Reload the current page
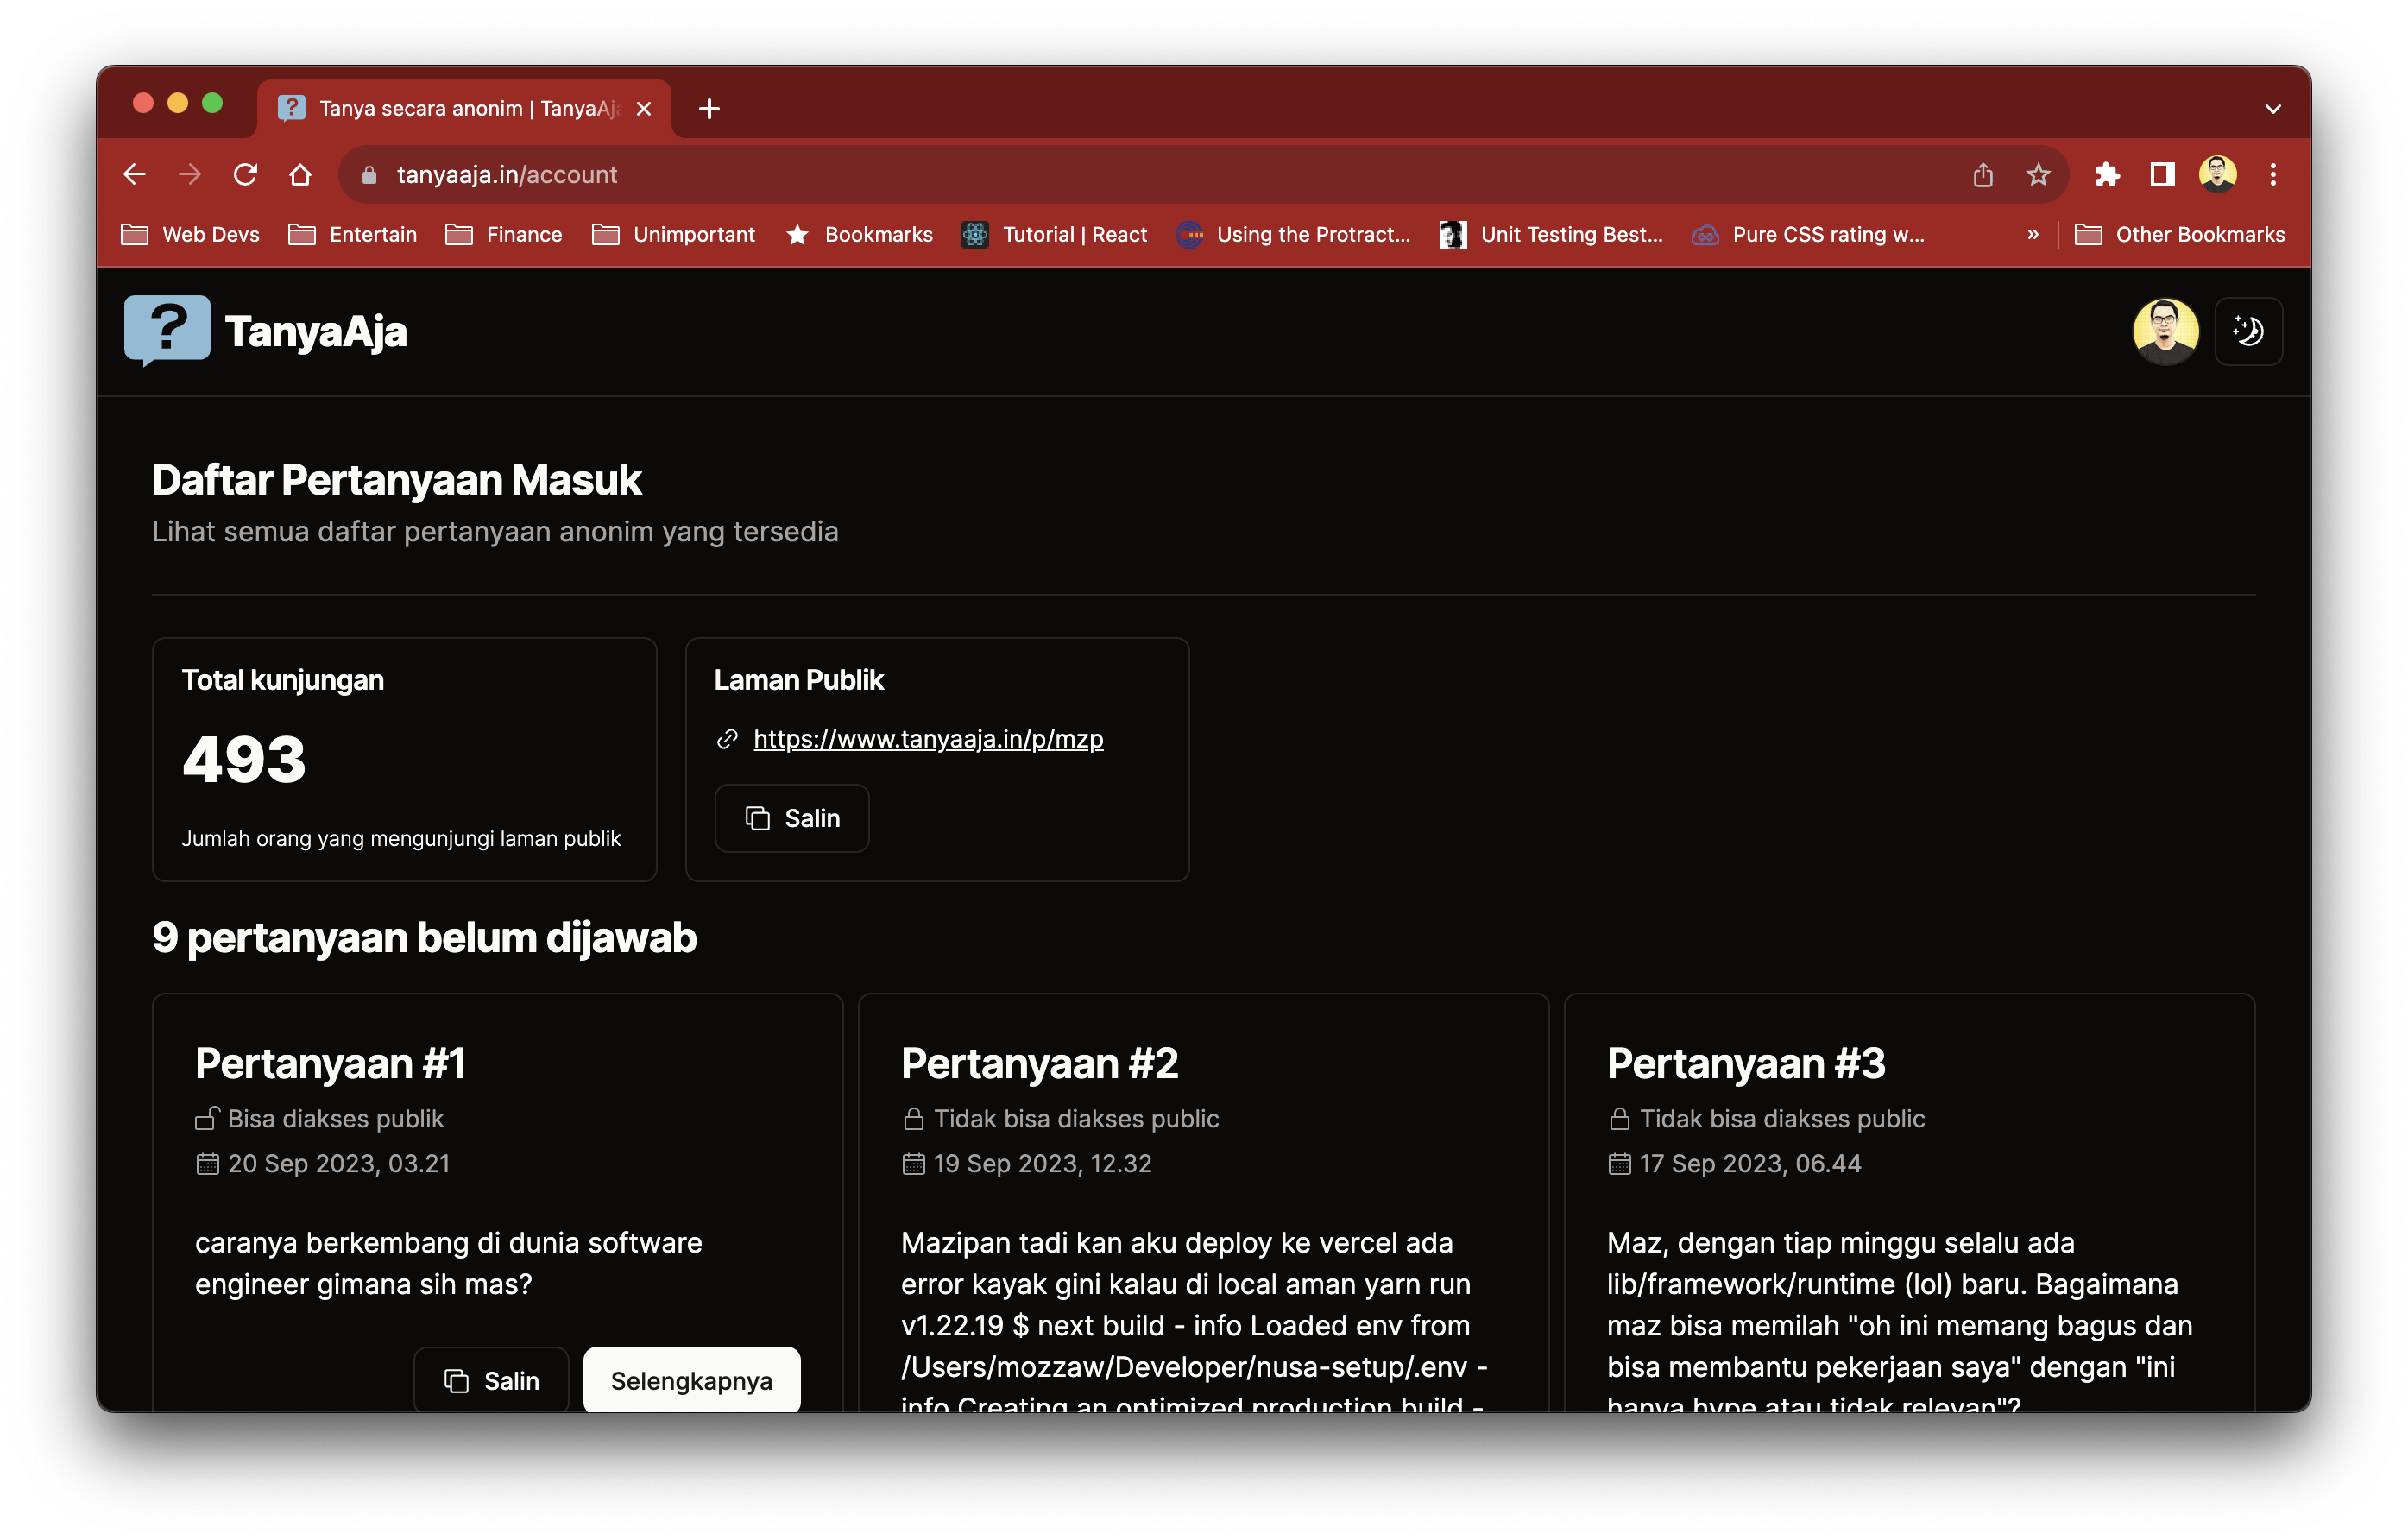Screen dimensions: 2408x1540 tap(245, 175)
